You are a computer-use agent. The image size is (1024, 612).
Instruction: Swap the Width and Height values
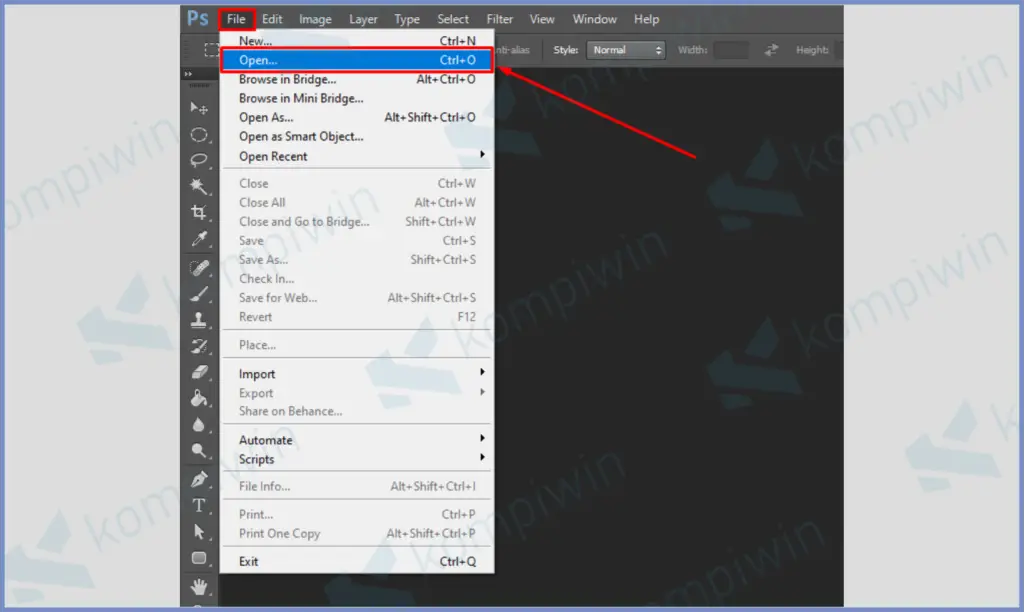[x=771, y=50]
